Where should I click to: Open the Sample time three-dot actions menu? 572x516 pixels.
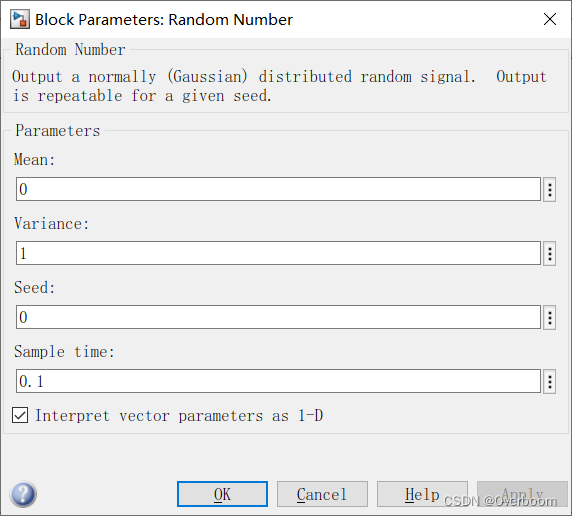549,381
